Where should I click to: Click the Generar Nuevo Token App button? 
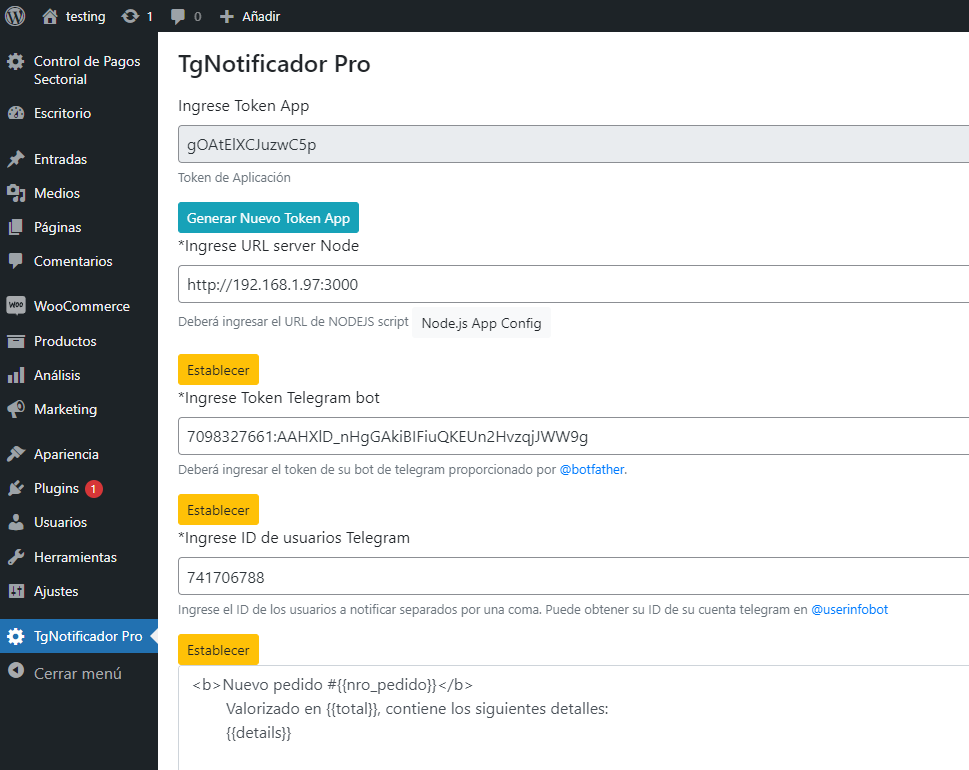[x=268, y=217]
